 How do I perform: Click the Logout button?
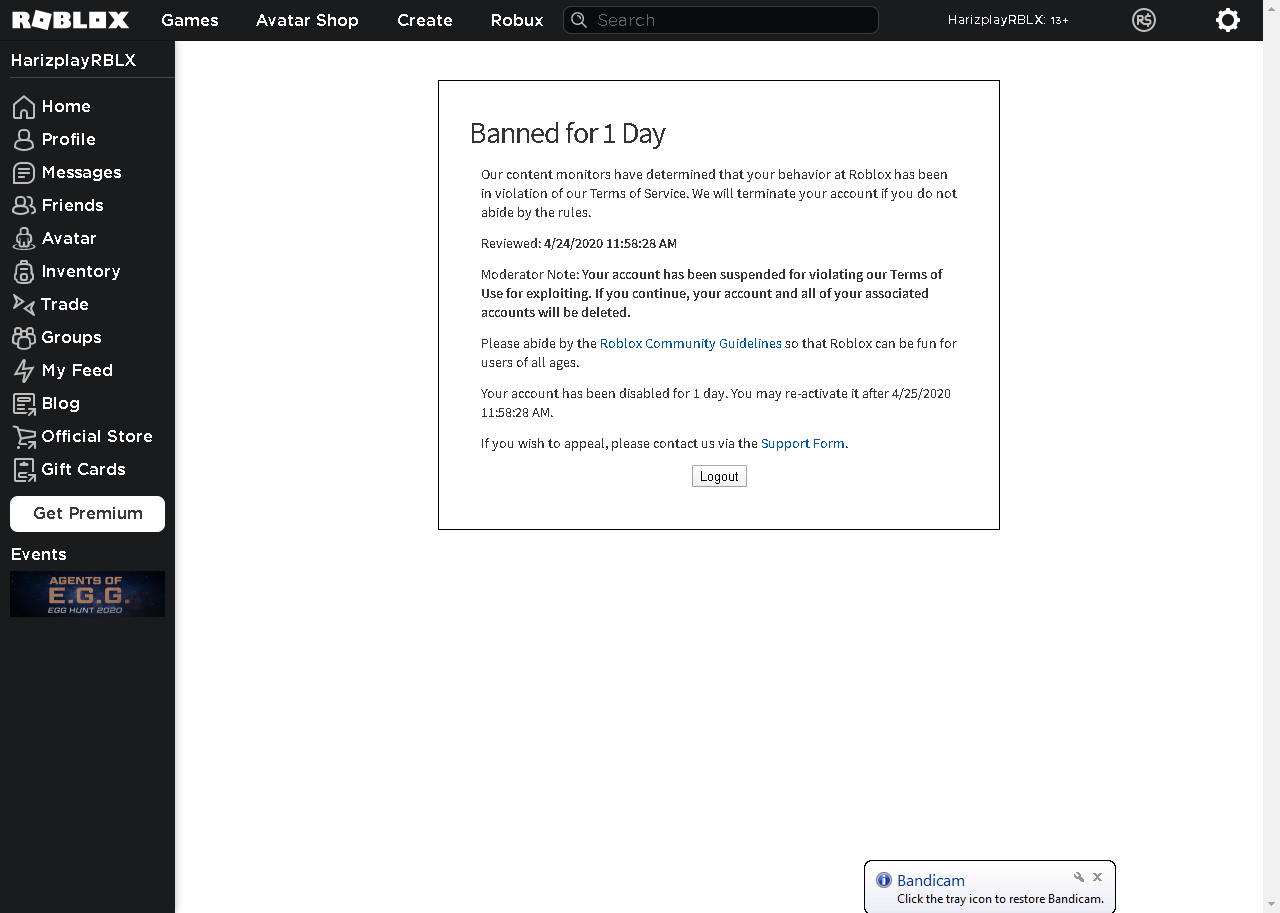click(x=719, y=476)
